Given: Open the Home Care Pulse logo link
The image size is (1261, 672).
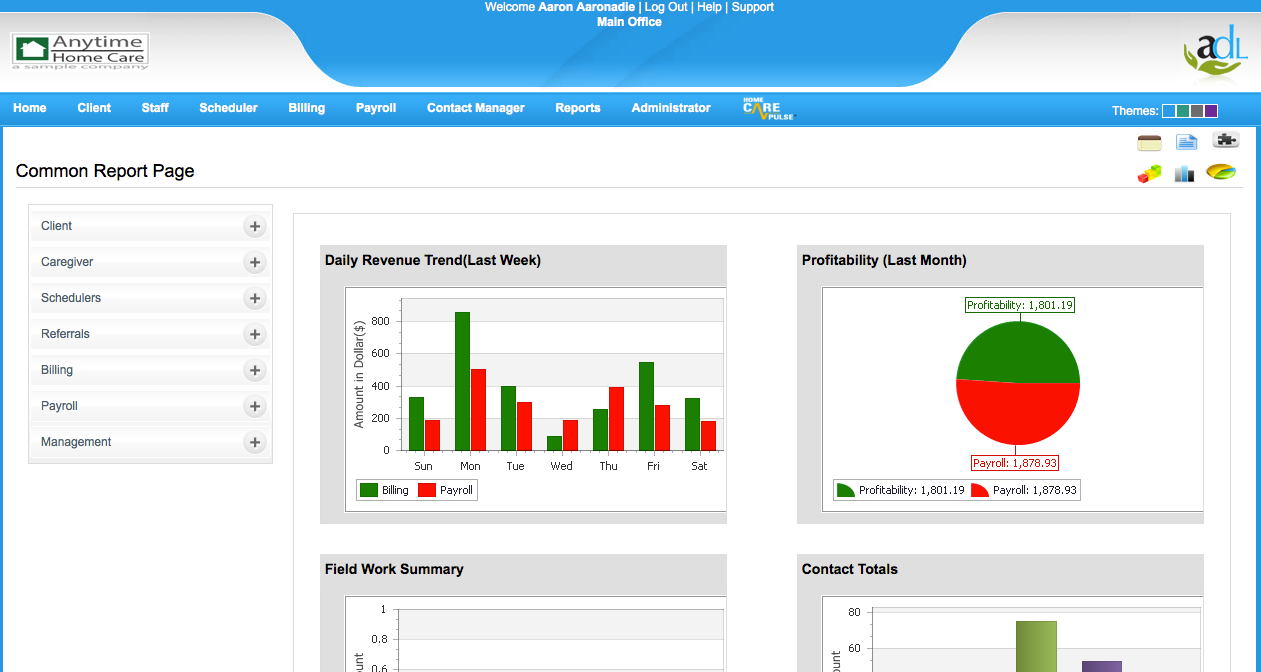Looking at the screenshot, I should click(768, 108).
